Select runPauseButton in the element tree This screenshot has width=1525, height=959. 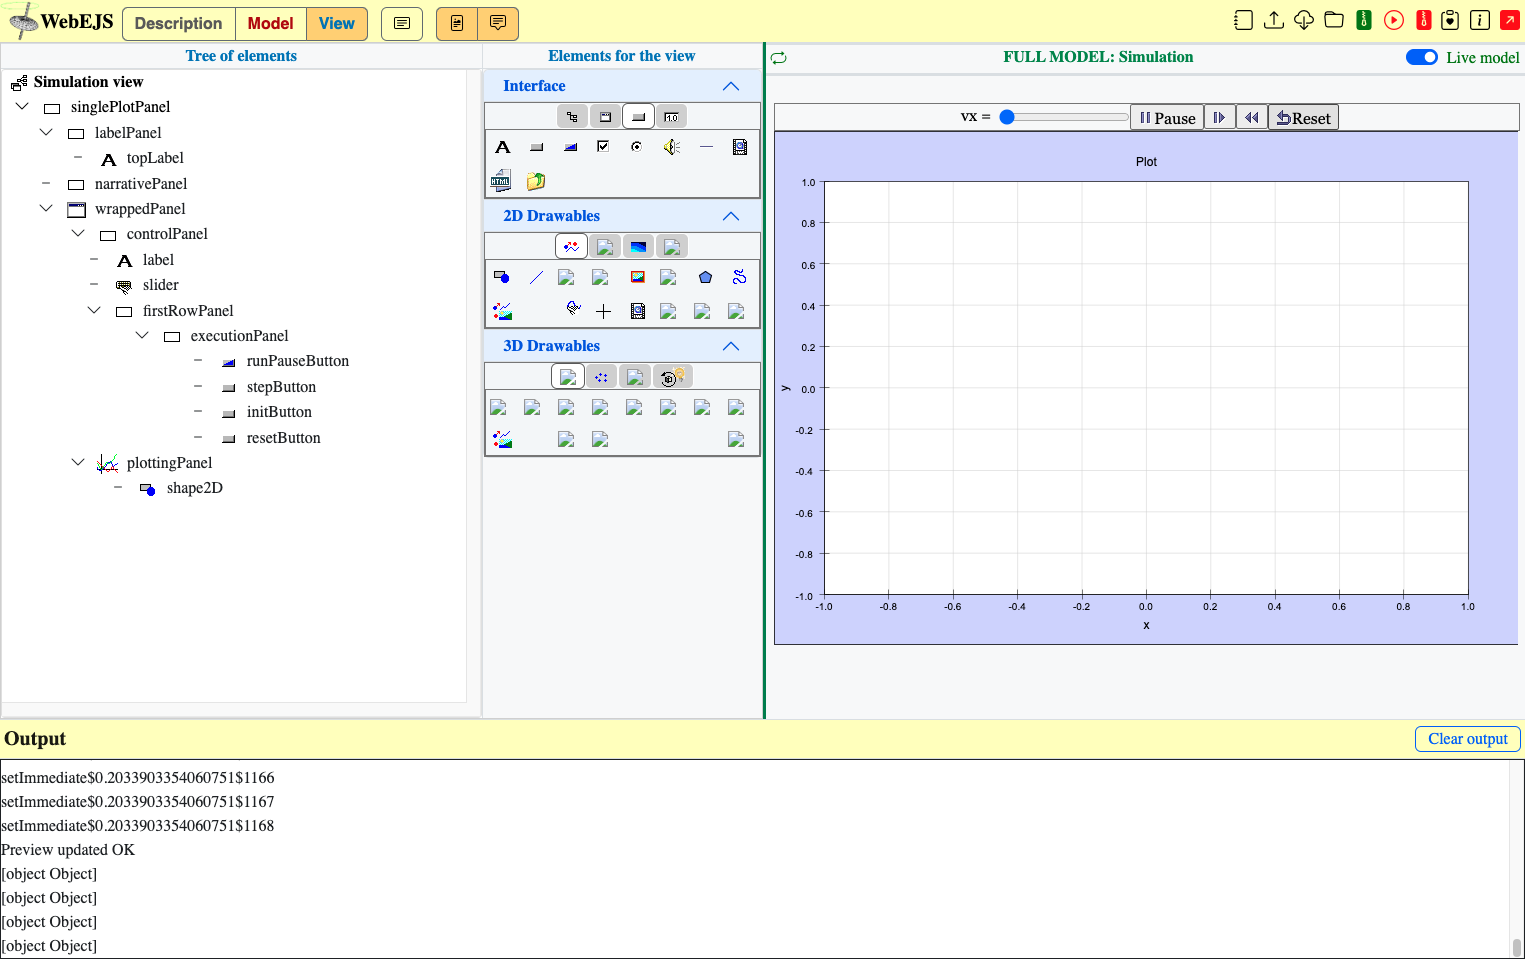(298, 361)
